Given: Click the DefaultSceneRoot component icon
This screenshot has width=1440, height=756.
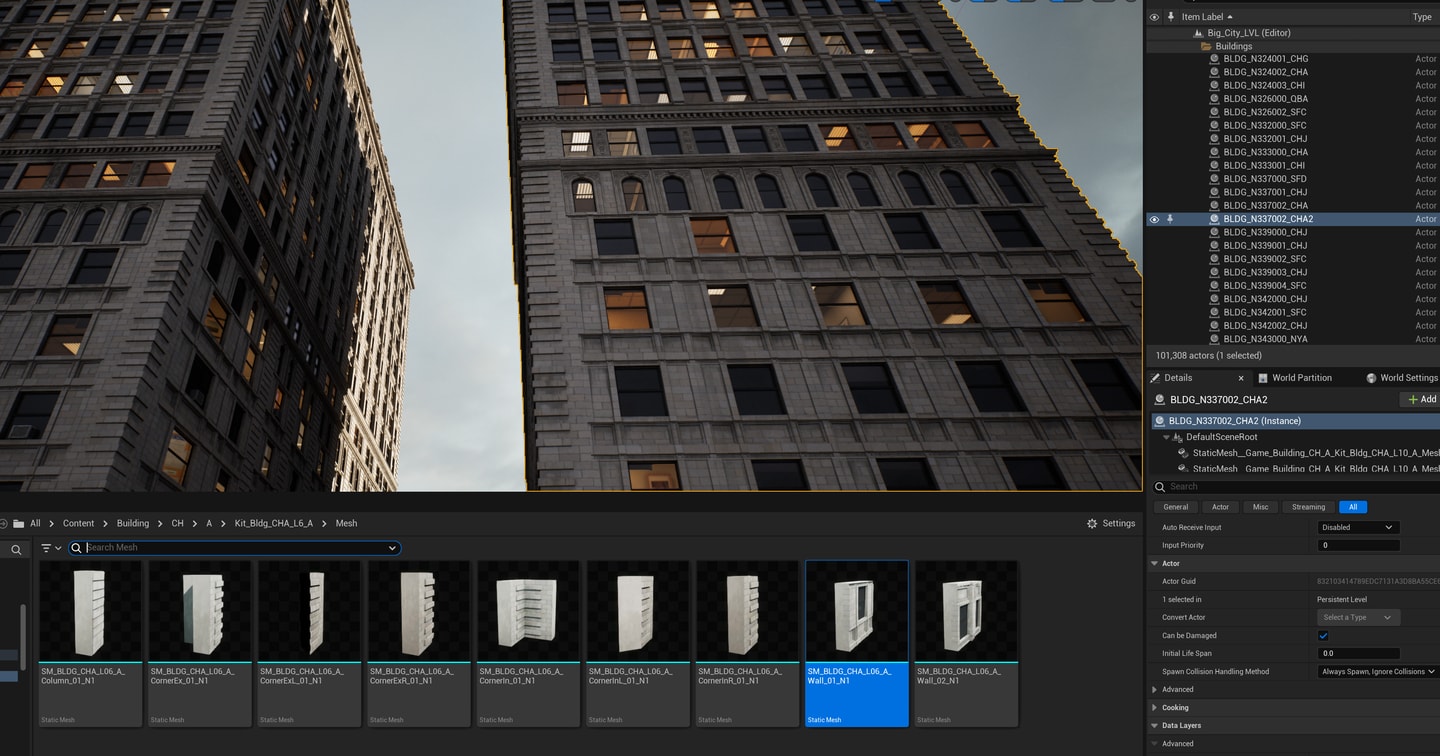Looking at the screenshot, I should [1178, 437].
